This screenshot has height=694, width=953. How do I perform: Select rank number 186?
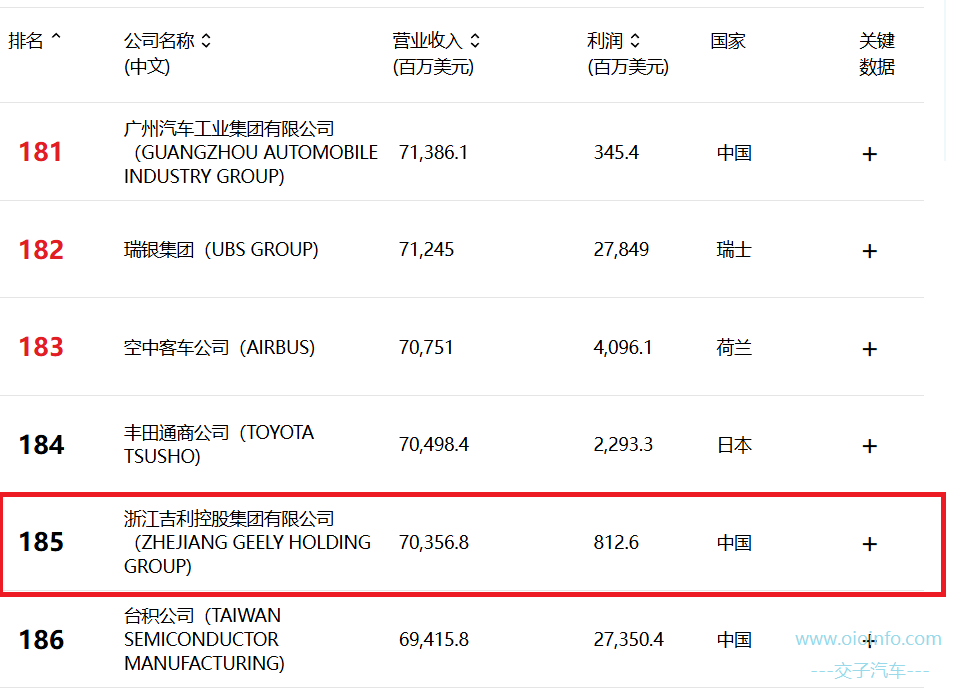tap(41, 640)
